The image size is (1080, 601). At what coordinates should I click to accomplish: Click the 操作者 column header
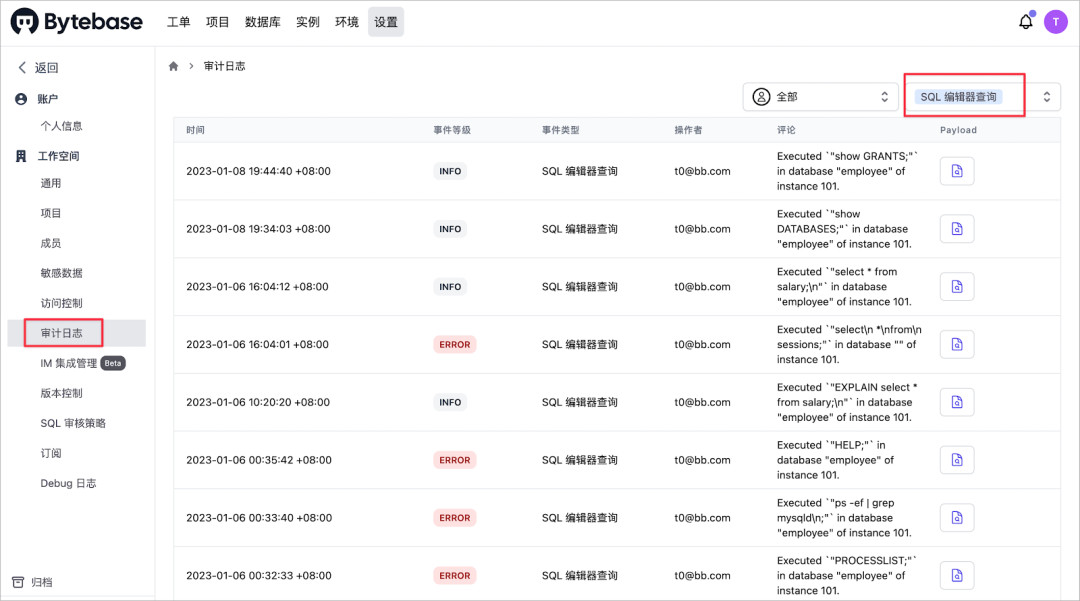tap(689, 130)
